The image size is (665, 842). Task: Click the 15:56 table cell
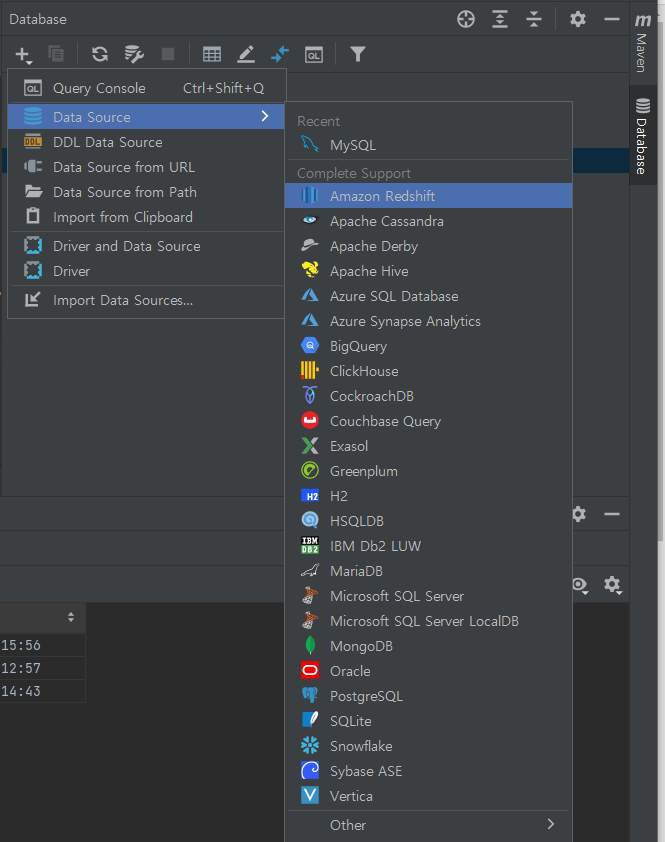pyautogui.click(x=42, y=645)
